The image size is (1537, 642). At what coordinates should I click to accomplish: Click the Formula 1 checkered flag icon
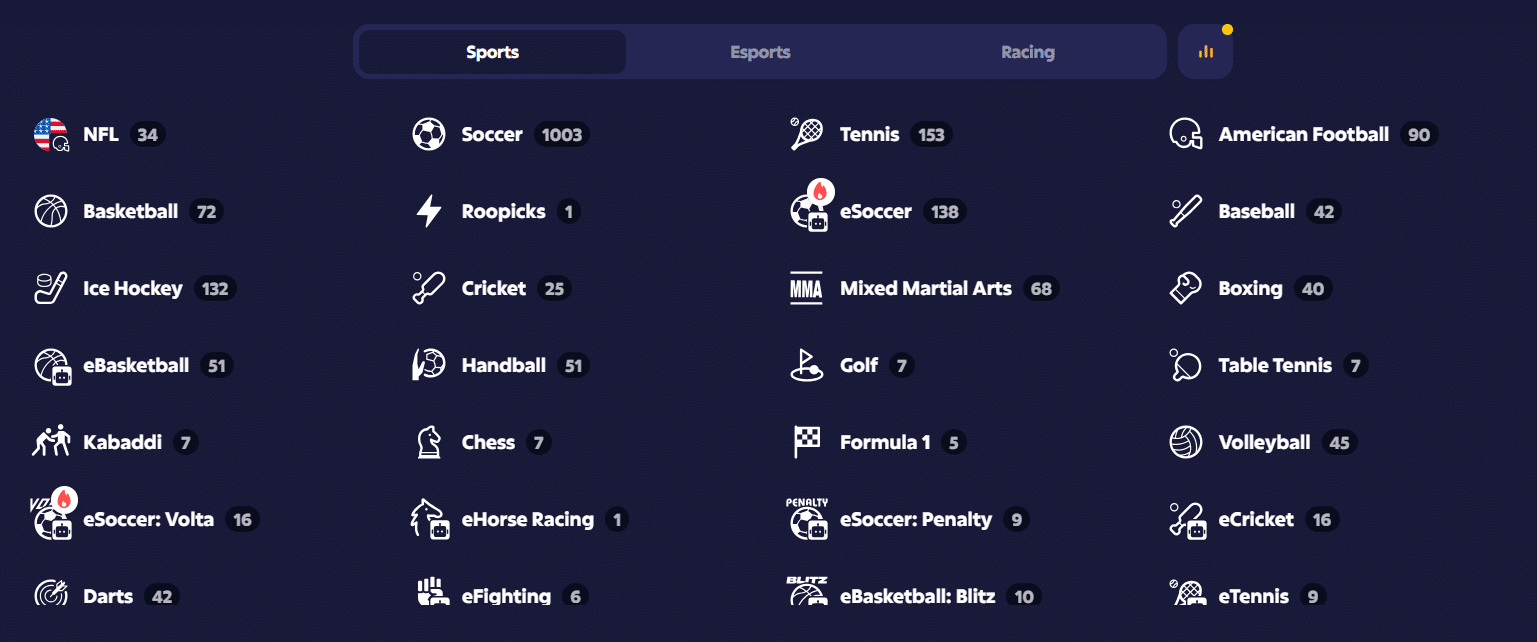point(806,442)
